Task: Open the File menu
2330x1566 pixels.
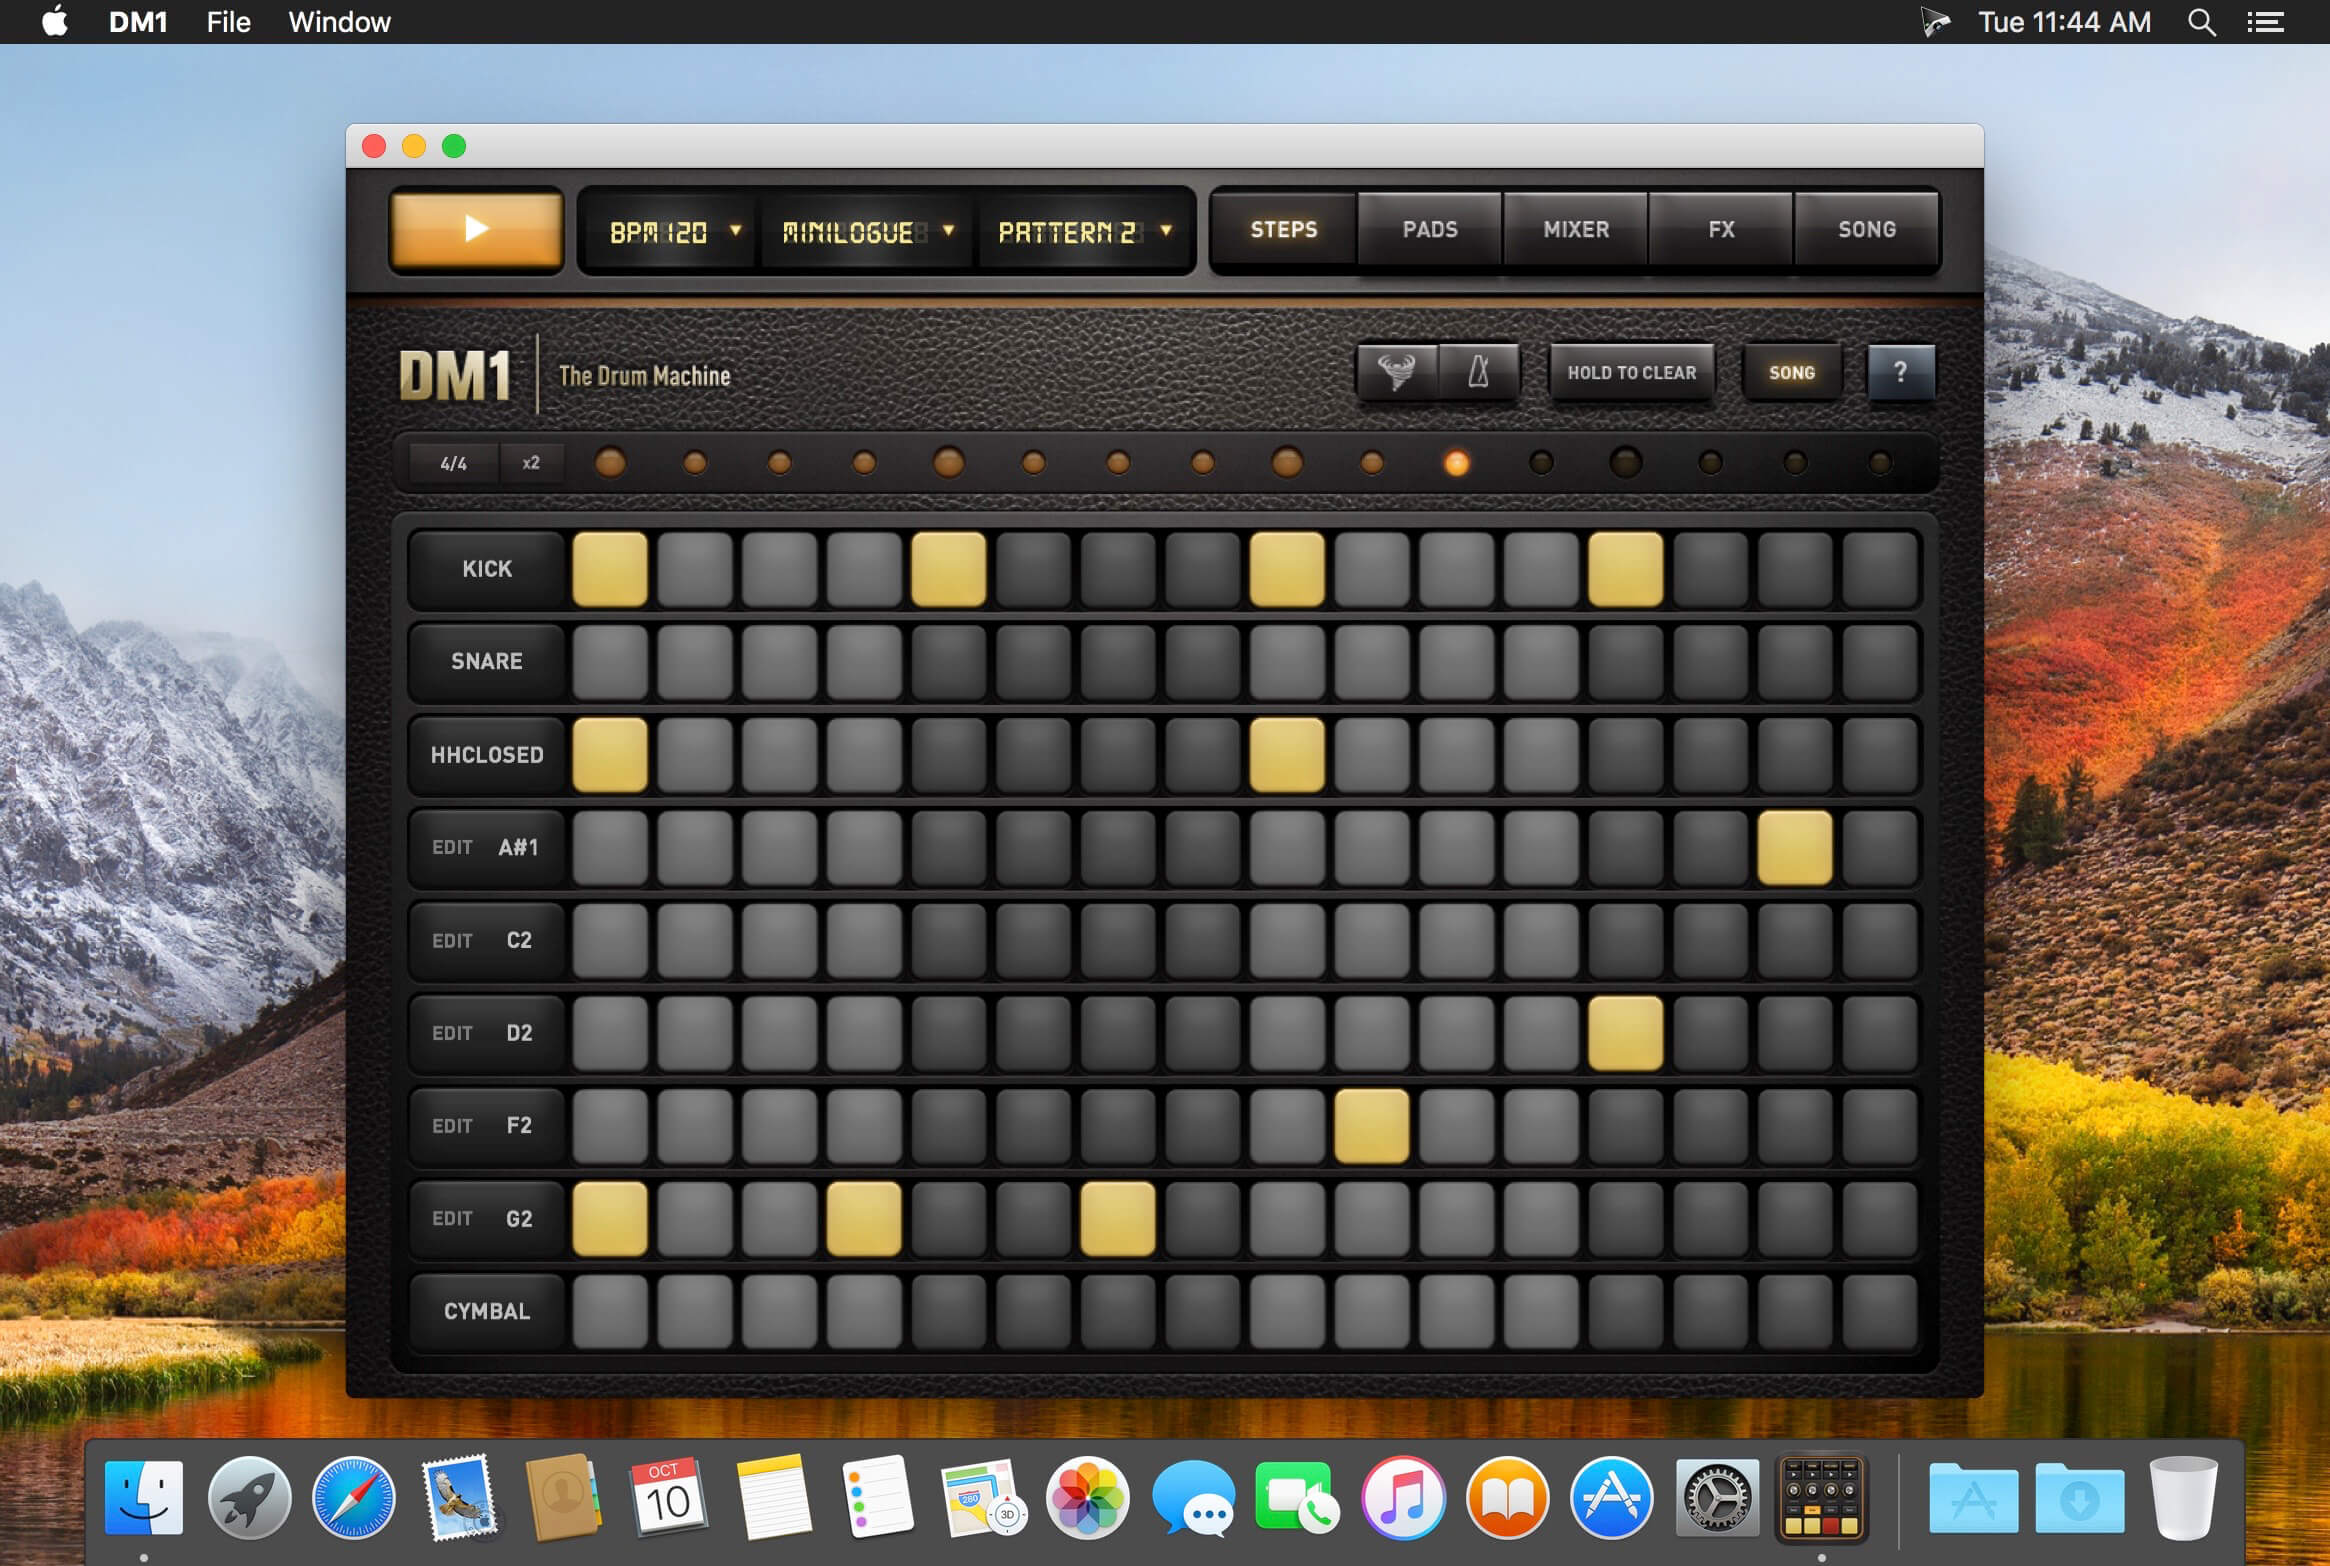Action: click(x=228, y=22)
